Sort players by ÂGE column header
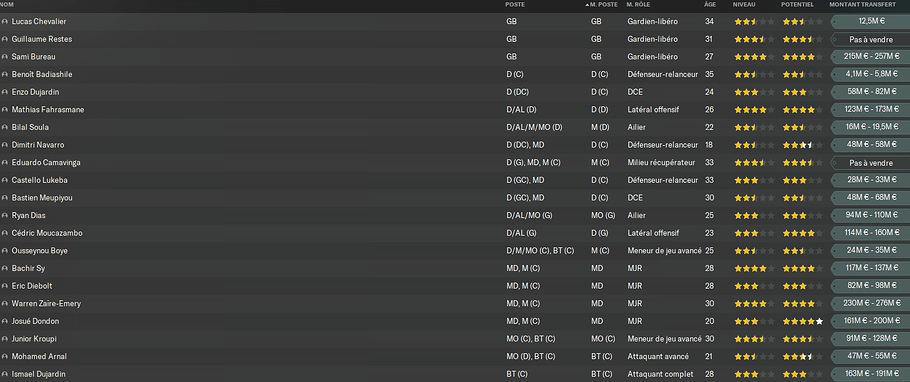The width and height of the screenshot is (910, 382). [x=710, y=5]
